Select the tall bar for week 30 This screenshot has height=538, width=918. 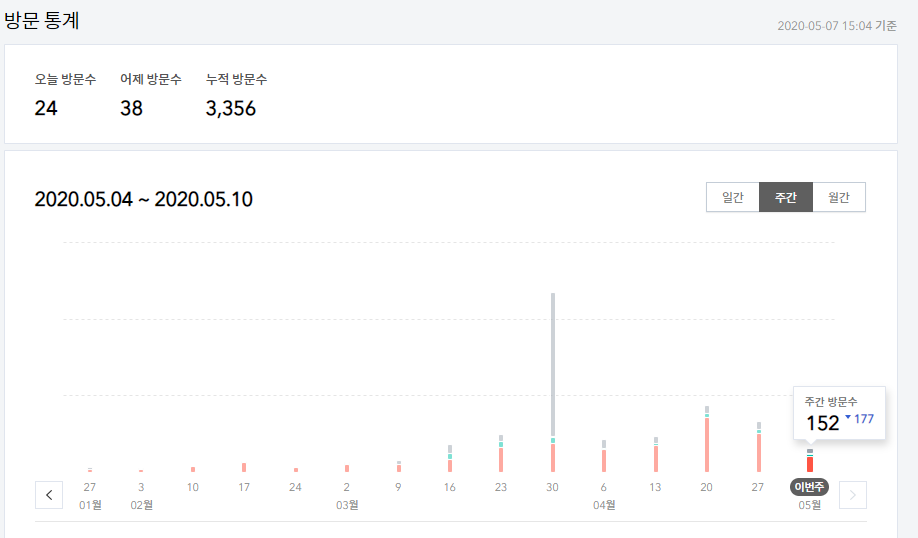[553, 382]
